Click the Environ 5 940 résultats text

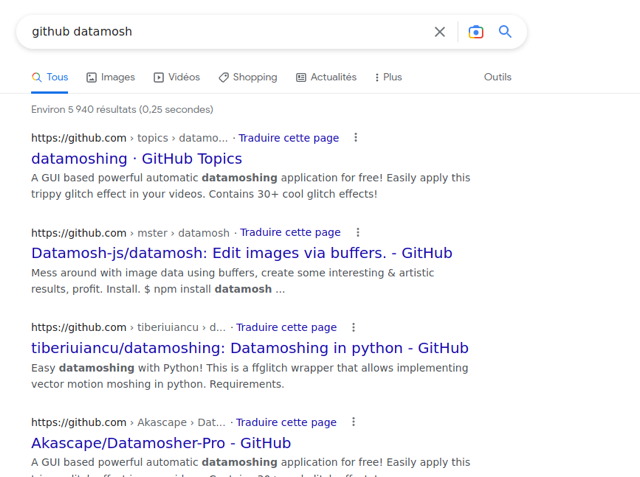point(122,109)
